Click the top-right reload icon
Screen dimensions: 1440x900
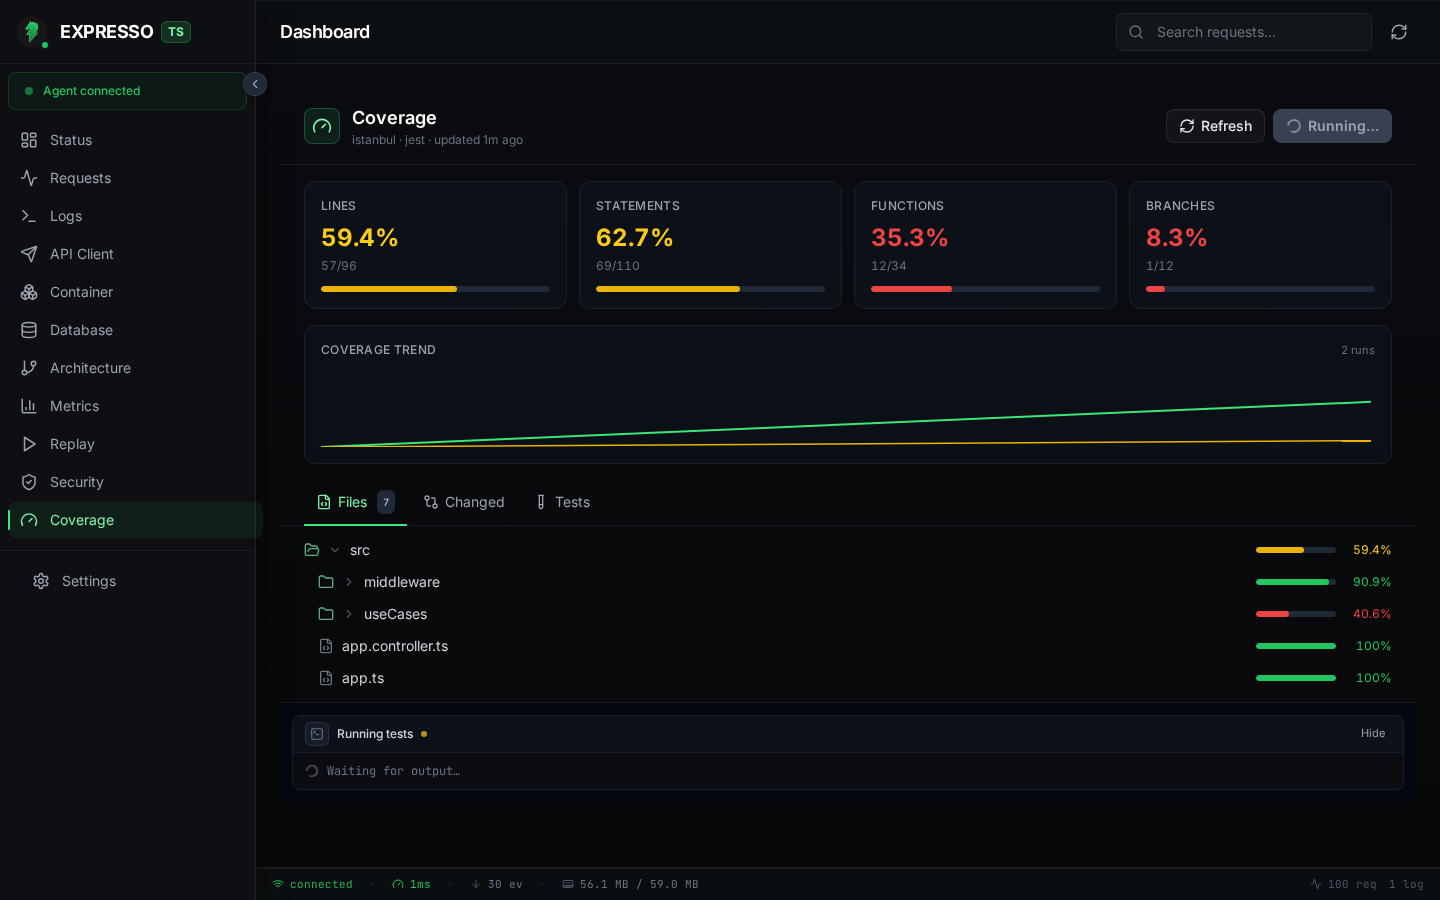(x=1399, y=32)
